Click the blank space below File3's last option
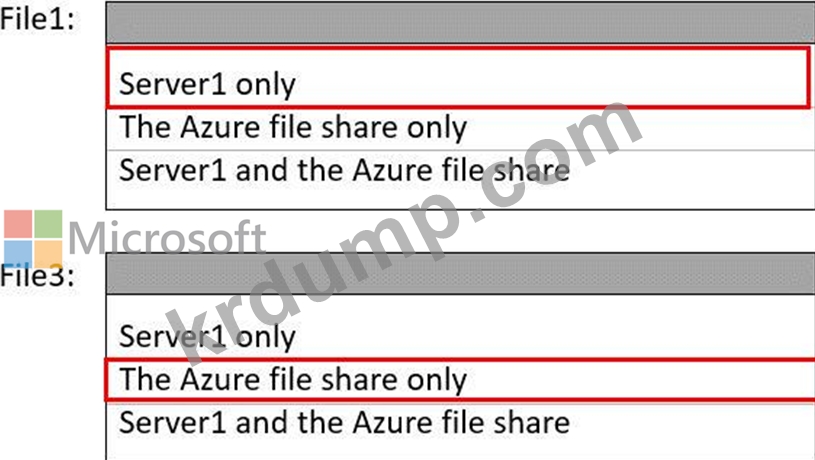 click(x=460, y=448)
